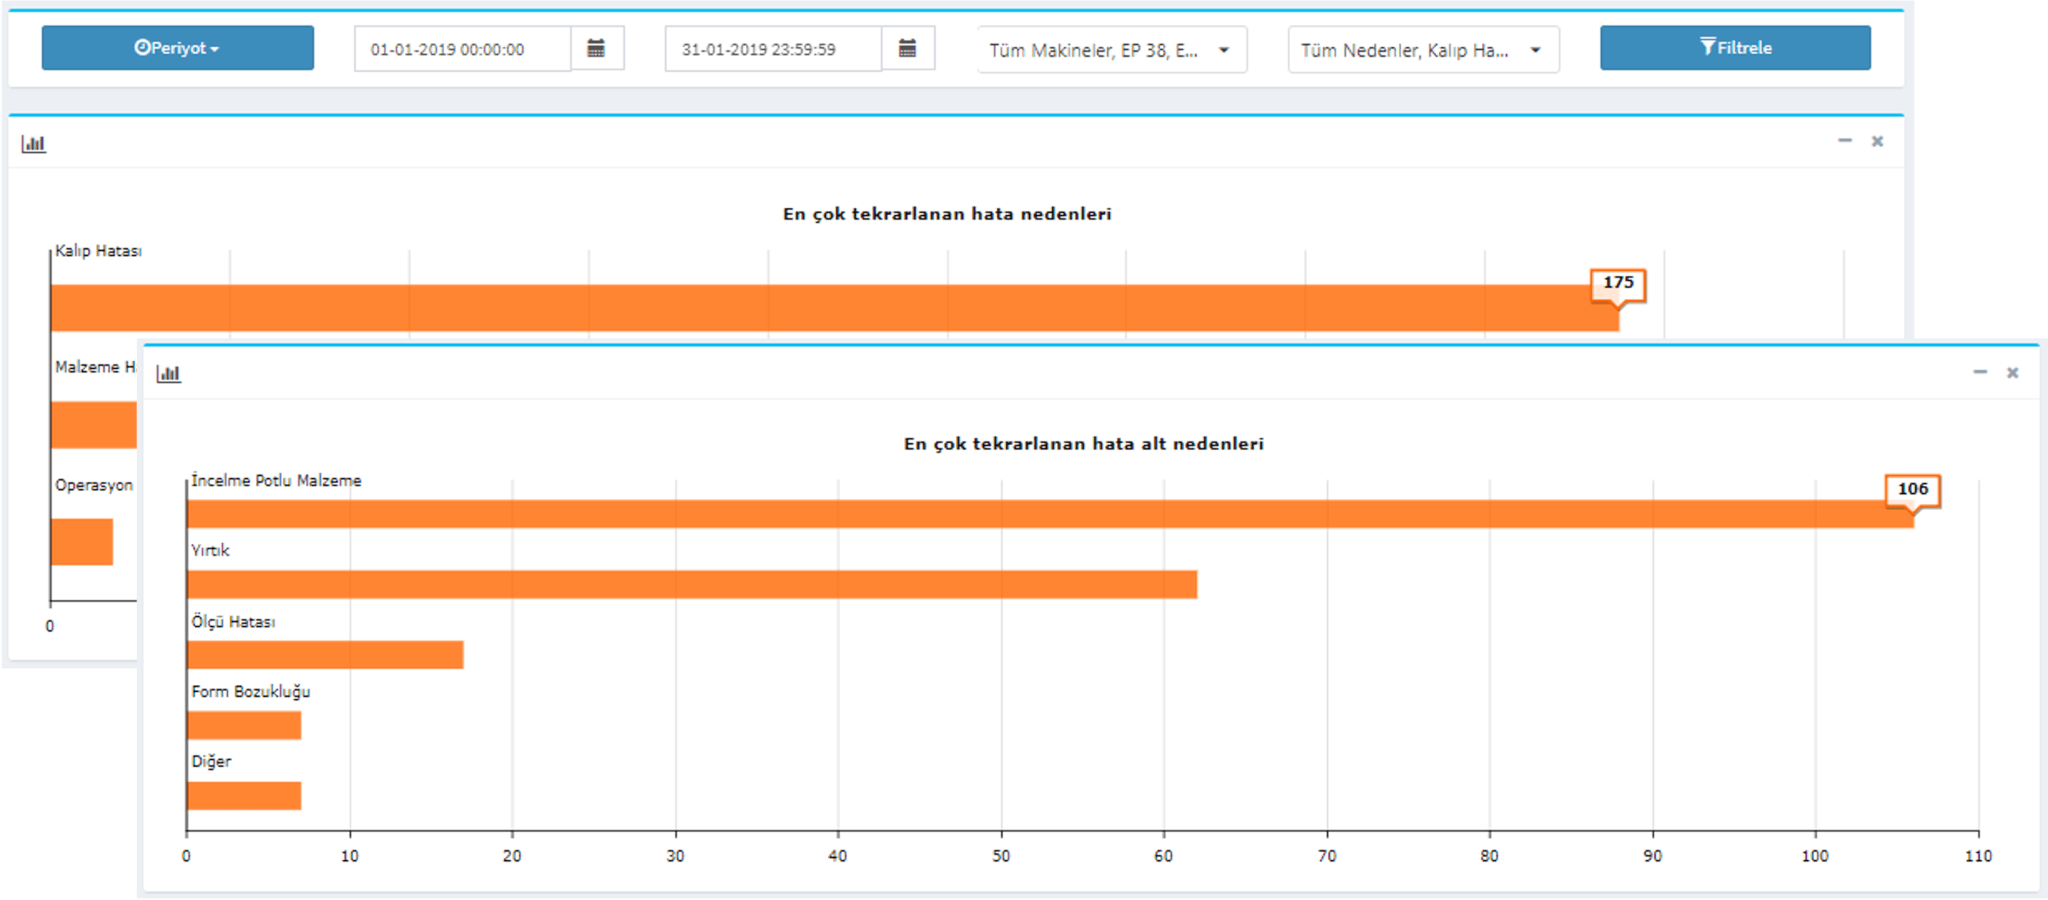Click the title En çok tekrarlanan hata nedenleri

coord(947,214)
